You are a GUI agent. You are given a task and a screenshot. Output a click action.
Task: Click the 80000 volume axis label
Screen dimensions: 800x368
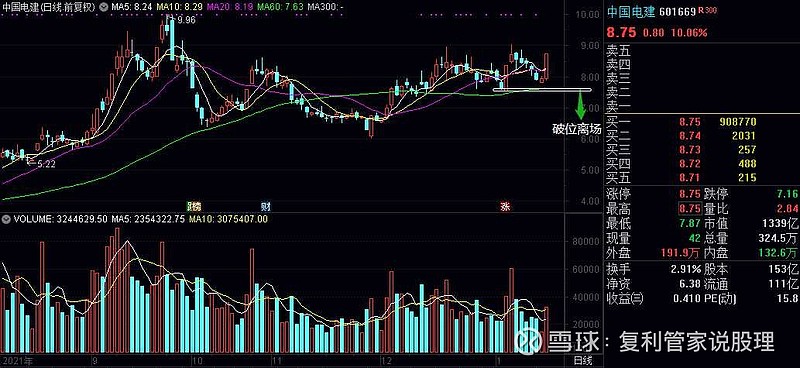[585, 241]
